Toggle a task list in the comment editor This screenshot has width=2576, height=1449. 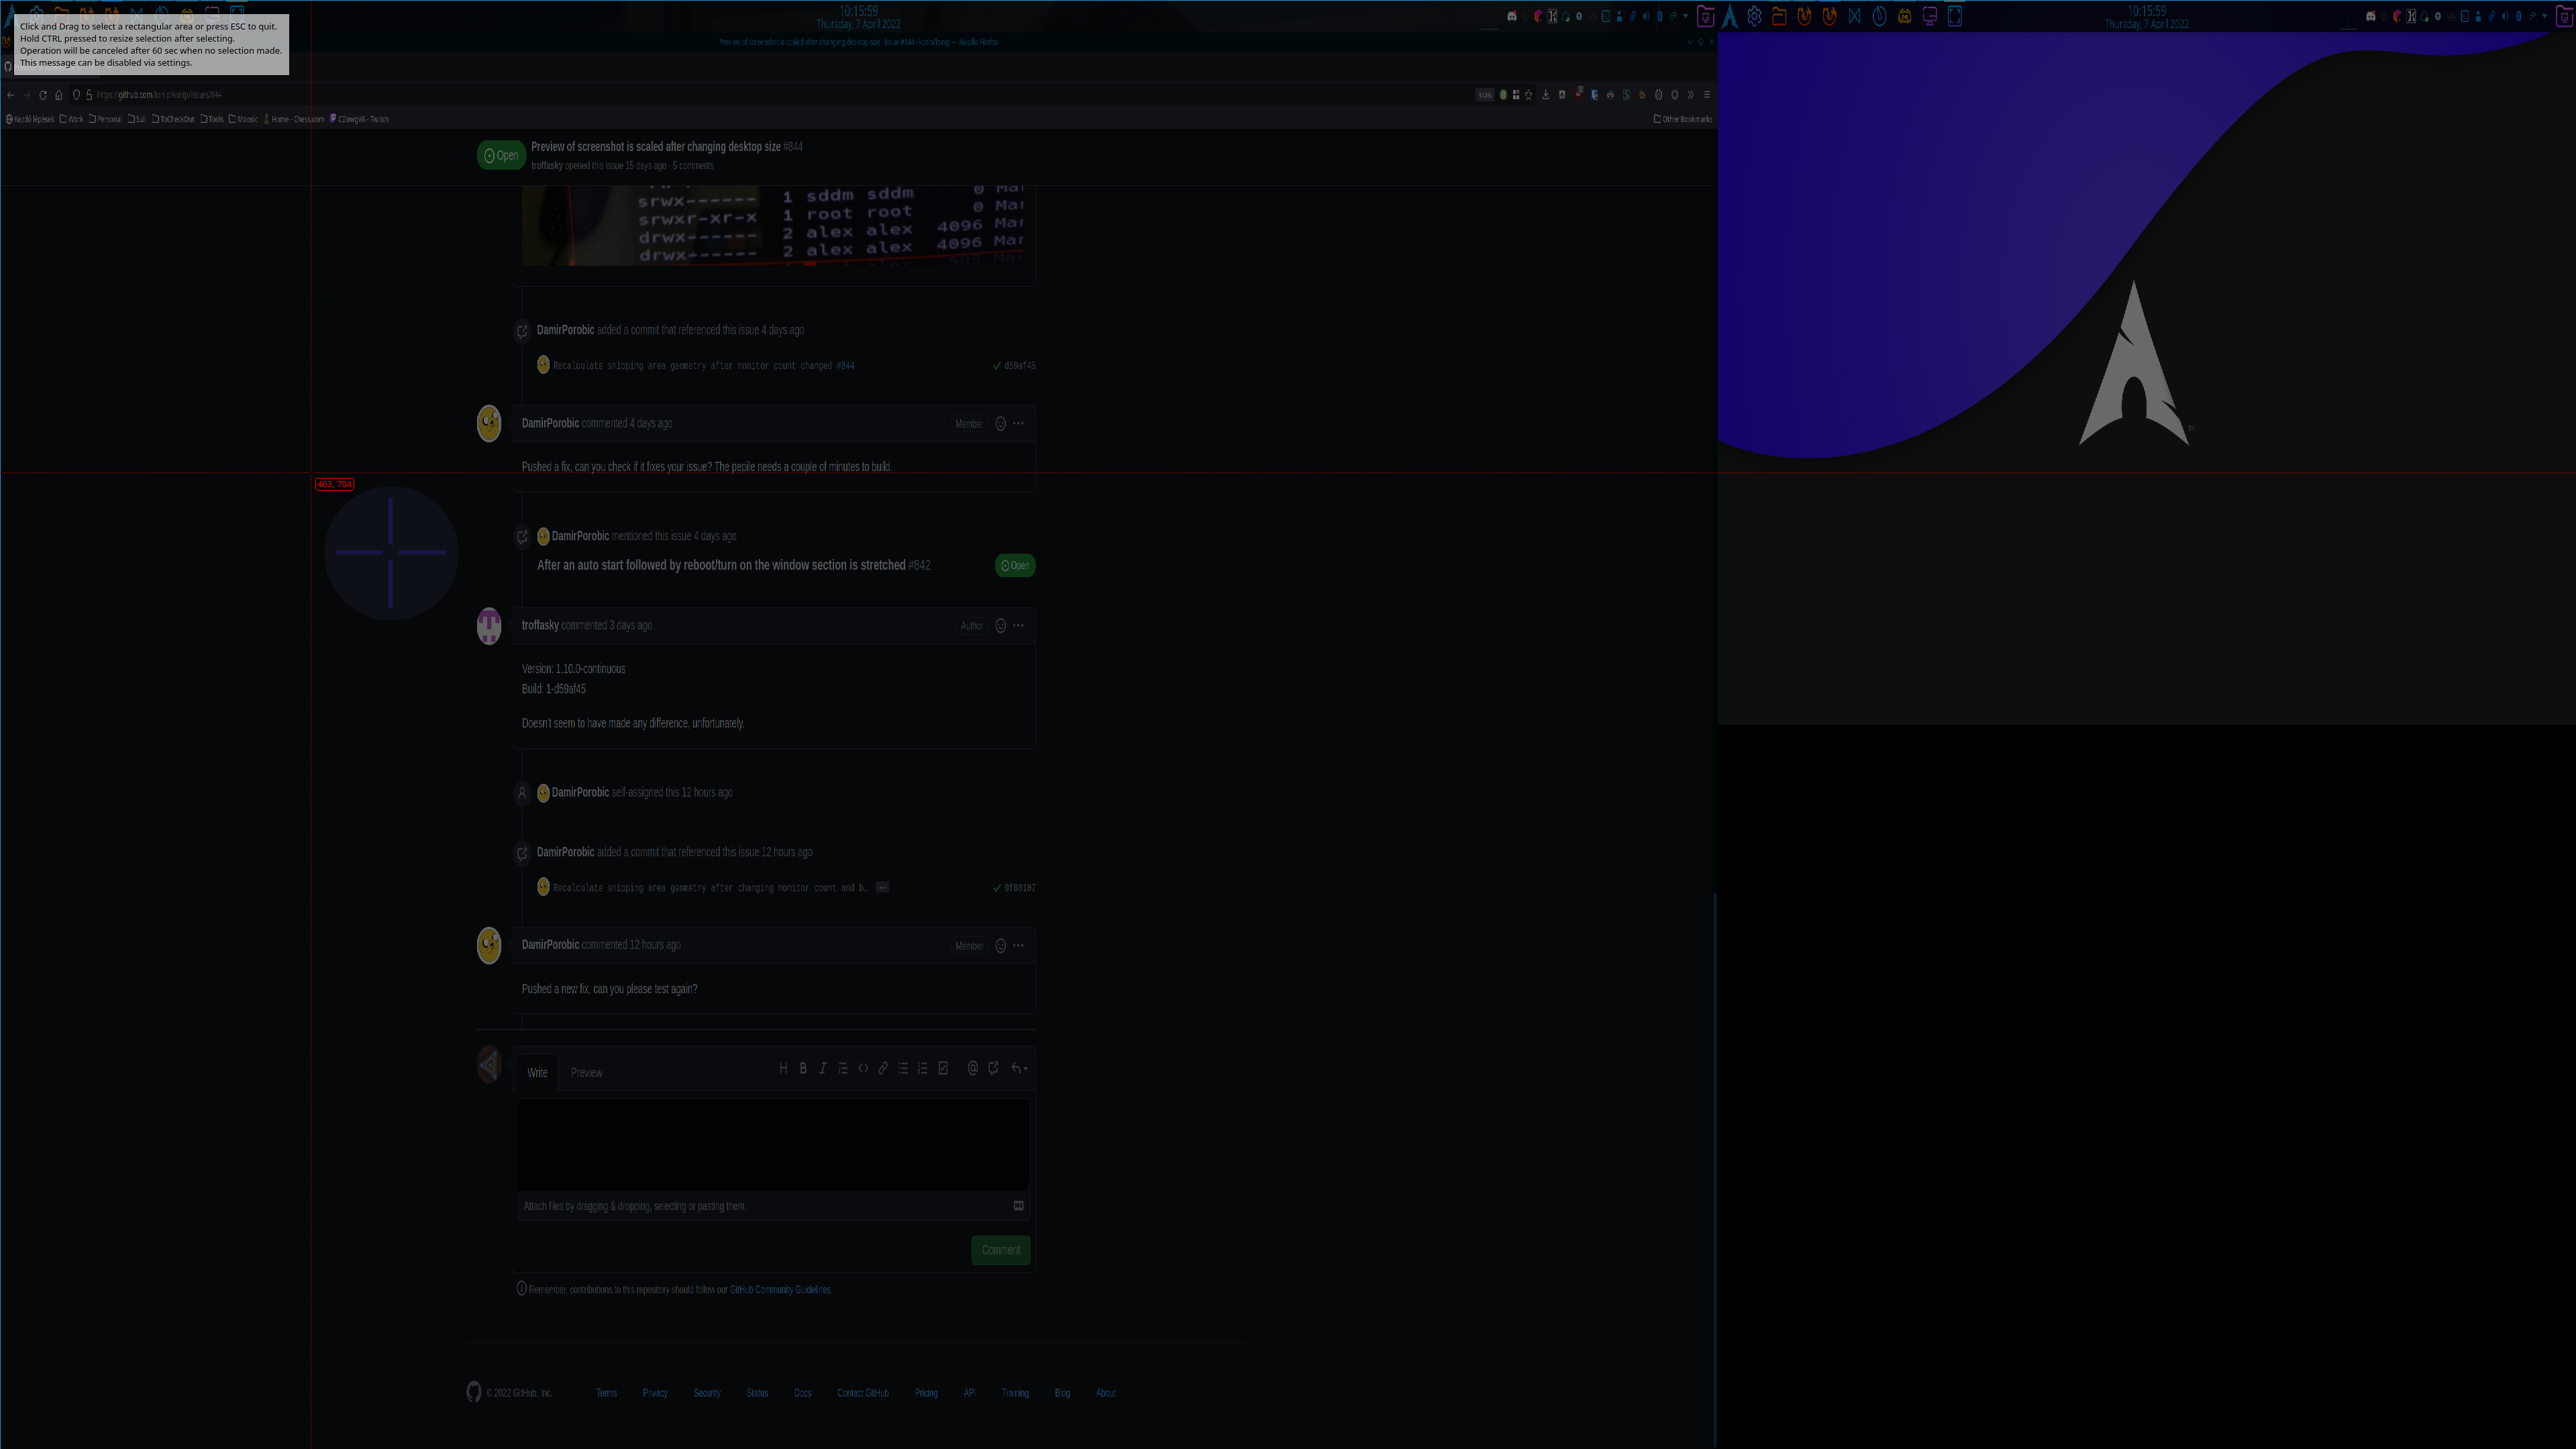pos(943,1068)
